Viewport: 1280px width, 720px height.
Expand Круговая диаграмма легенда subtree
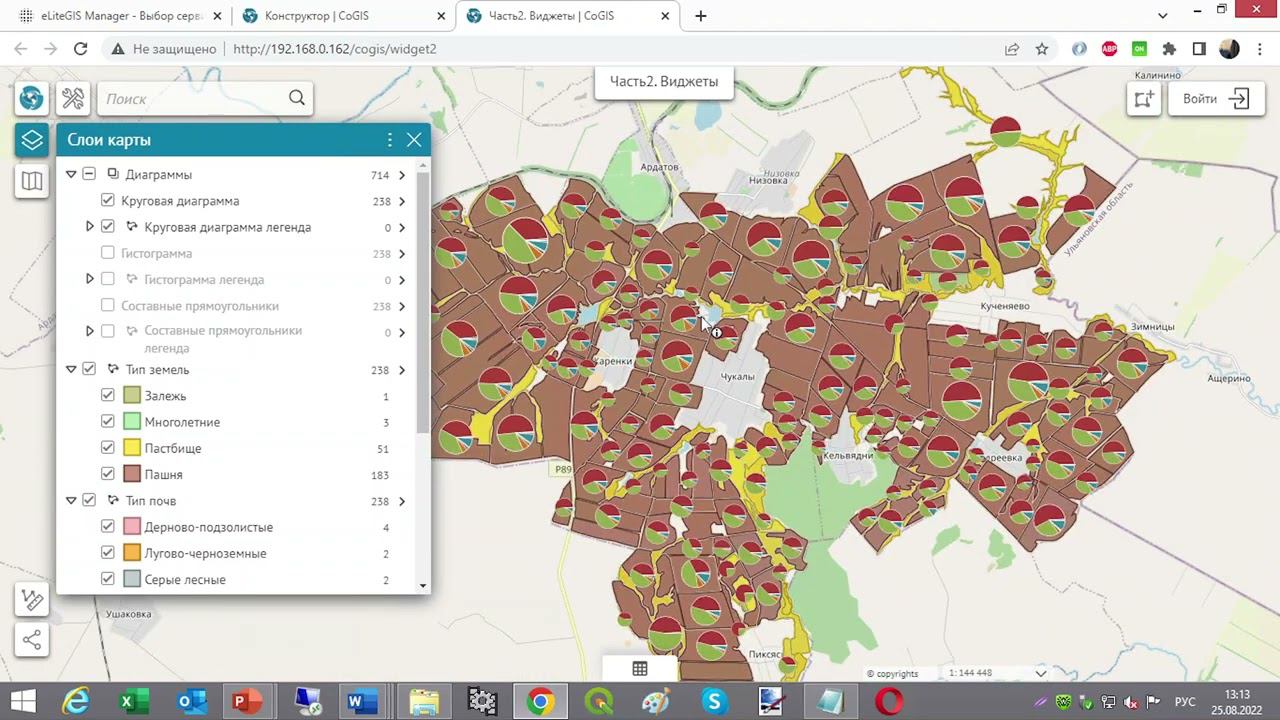point(90,227)
